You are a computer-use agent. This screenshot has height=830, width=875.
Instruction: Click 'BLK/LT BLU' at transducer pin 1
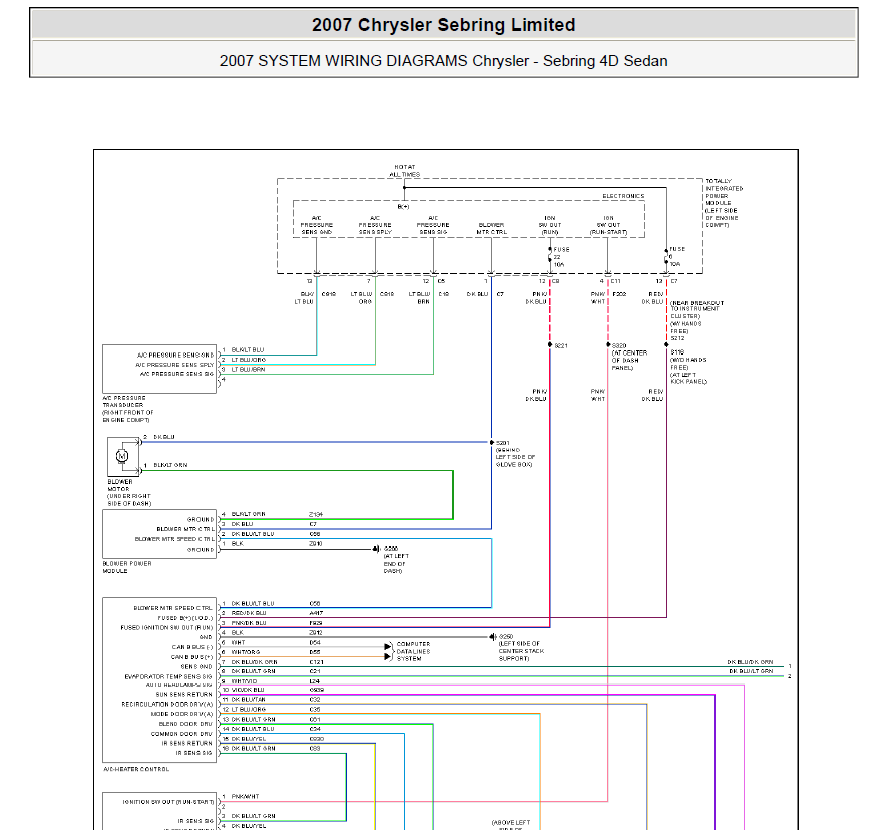click(x=248, y=350)
